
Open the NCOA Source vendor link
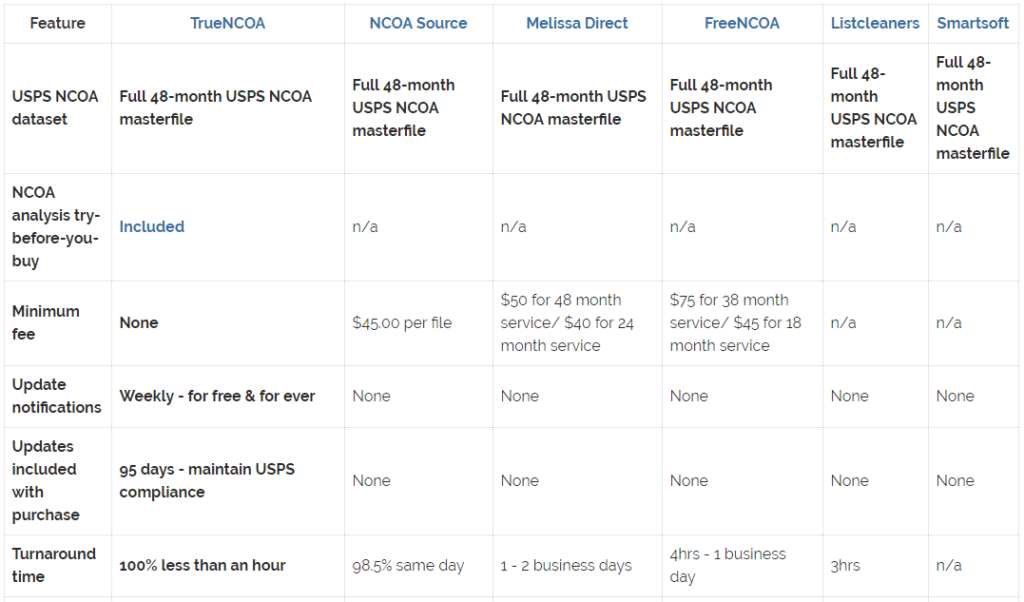[x=418, y=23]
